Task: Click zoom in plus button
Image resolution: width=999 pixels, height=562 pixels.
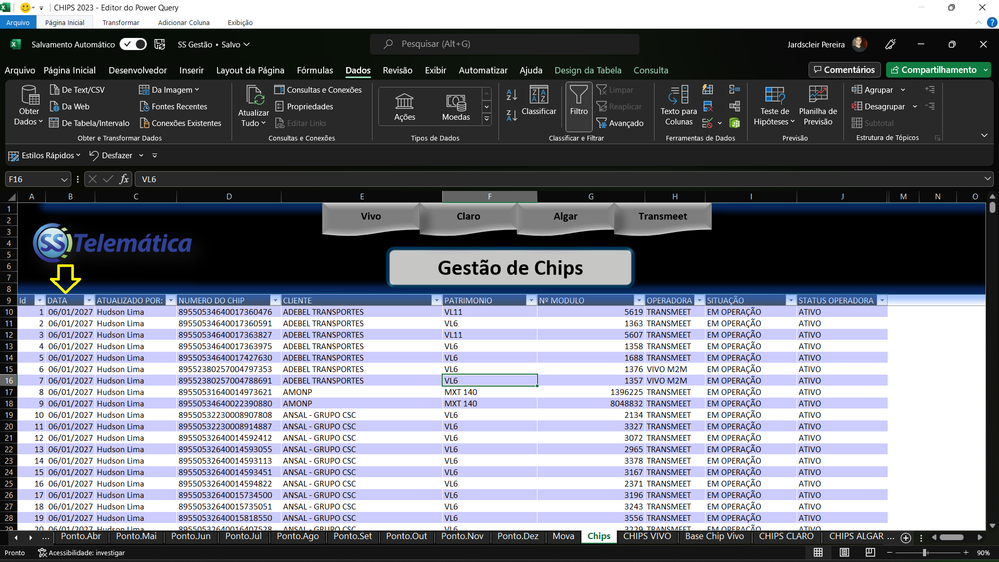Action: [x=966, y=552]
